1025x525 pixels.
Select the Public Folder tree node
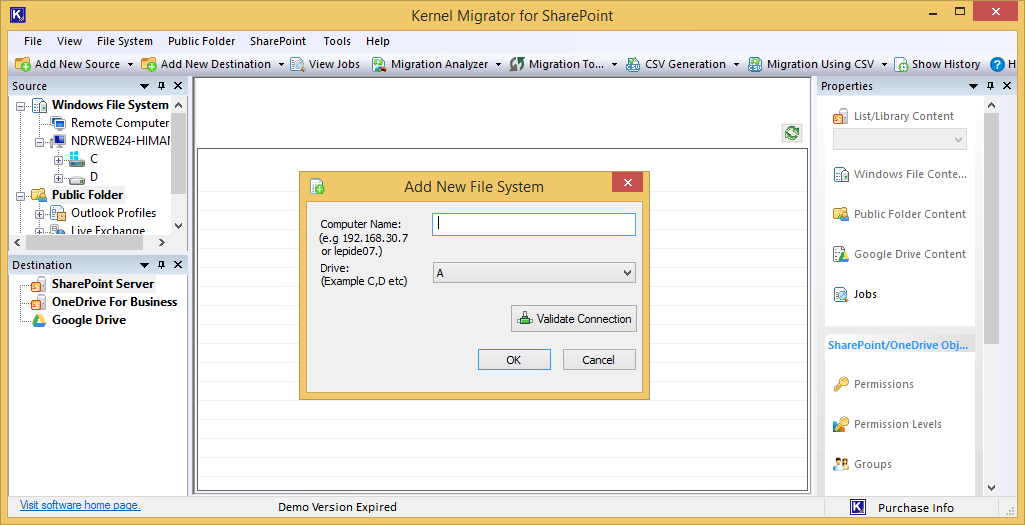[x=88, y=195]
